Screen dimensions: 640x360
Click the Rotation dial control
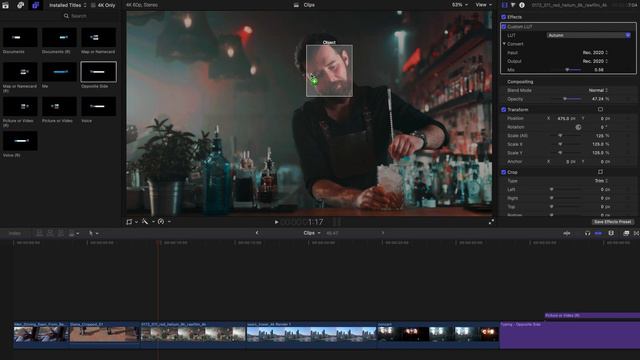[578, 127]
